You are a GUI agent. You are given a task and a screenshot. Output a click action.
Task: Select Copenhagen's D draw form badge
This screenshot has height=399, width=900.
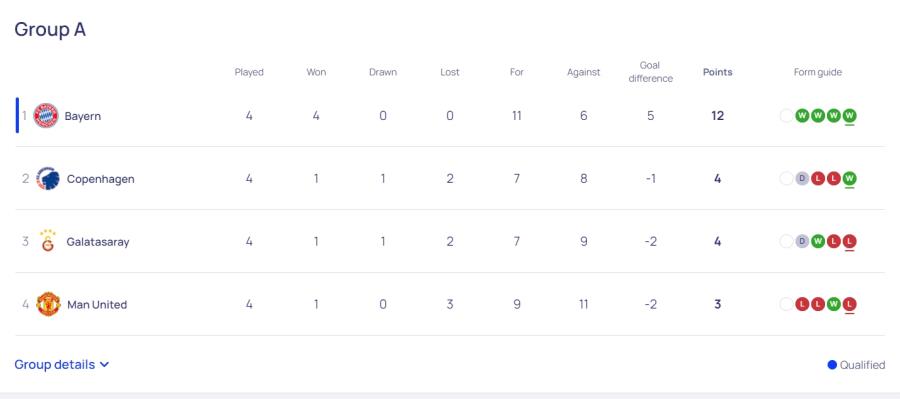point(802,179)
